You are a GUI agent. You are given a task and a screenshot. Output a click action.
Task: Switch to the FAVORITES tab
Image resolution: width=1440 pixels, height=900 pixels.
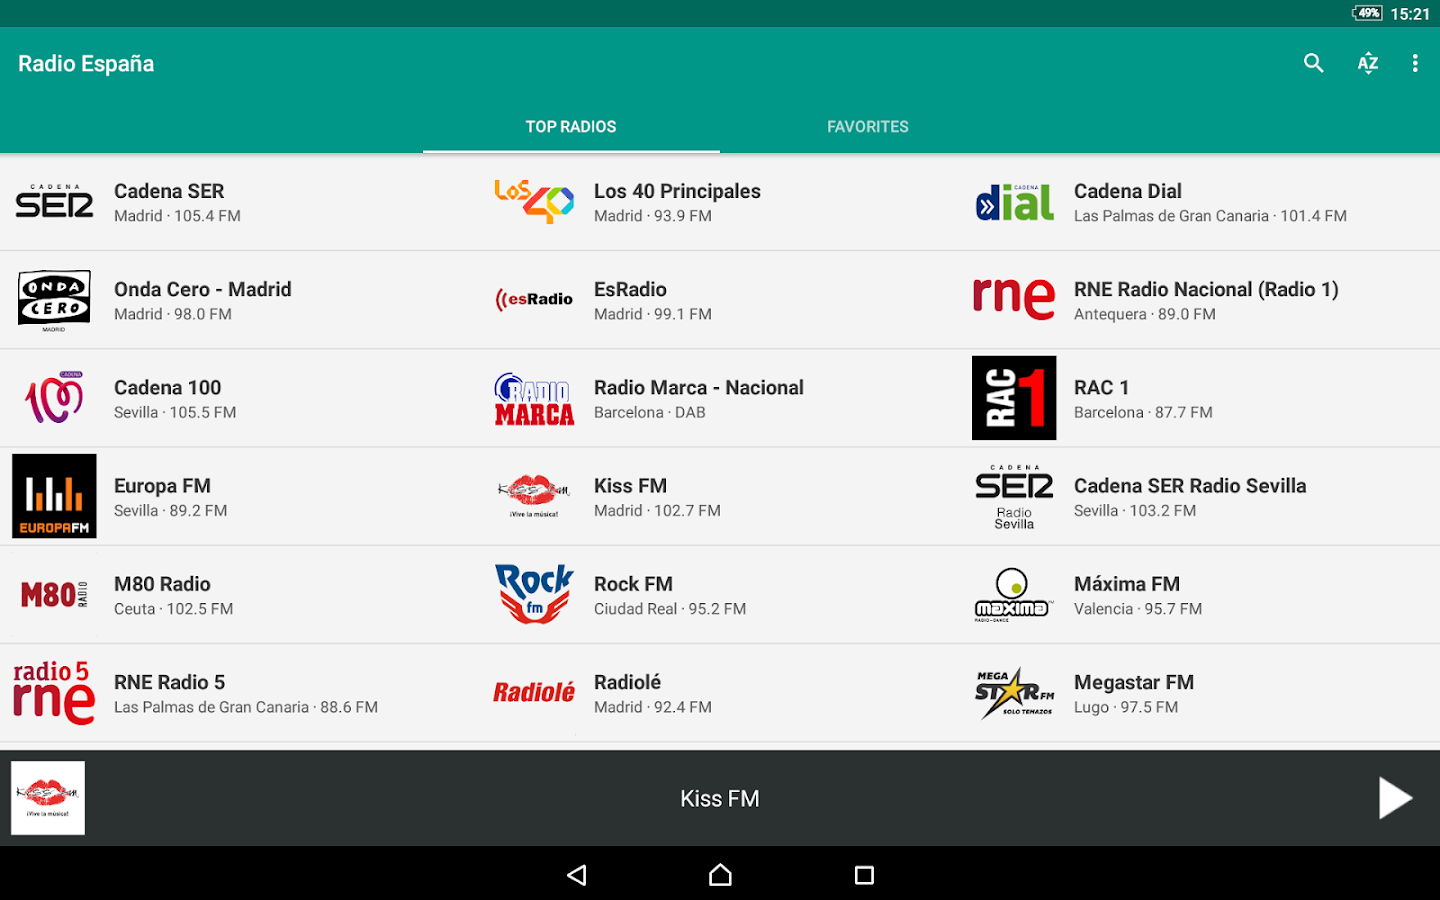point(868,127)
